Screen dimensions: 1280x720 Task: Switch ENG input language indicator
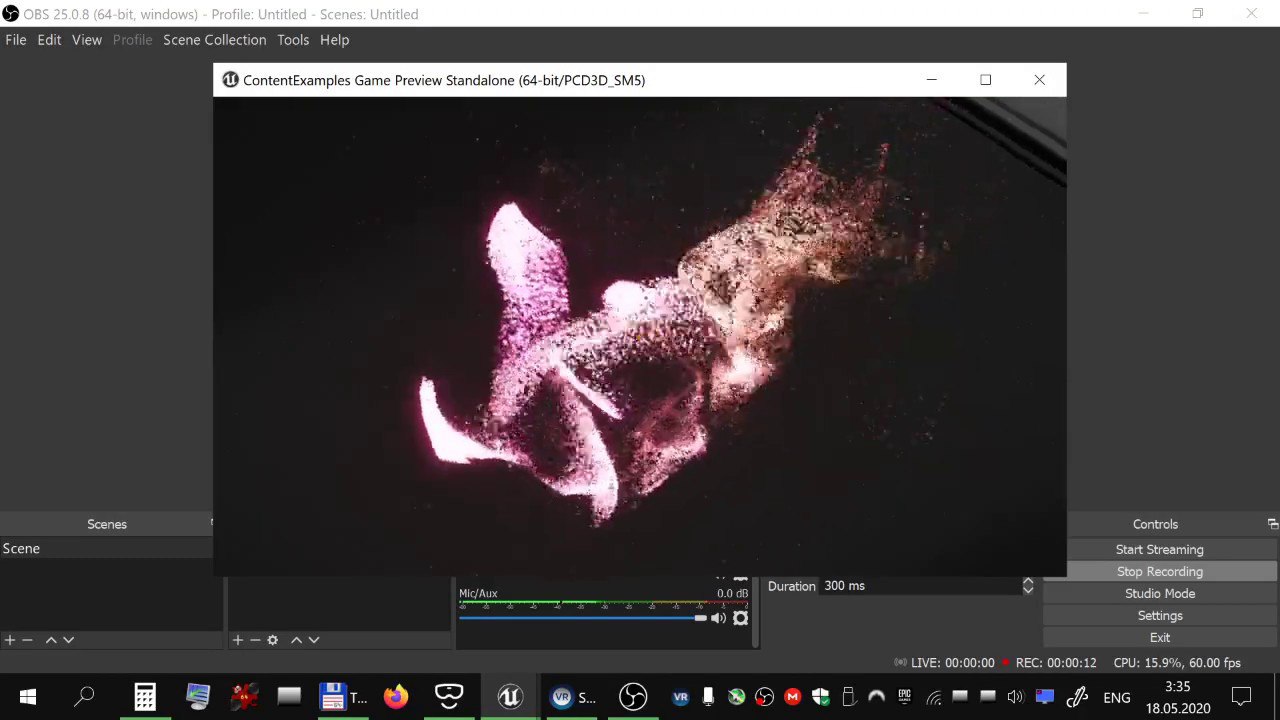pos(1117,697)
